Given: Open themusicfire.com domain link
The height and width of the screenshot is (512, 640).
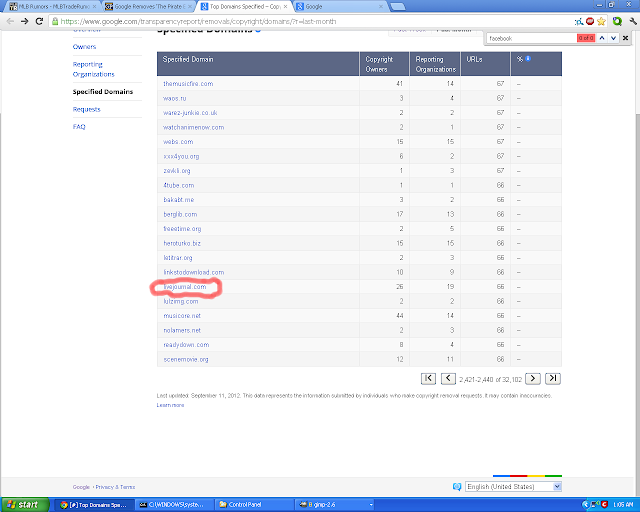Looking at the screenshot, I should point(188,84).
